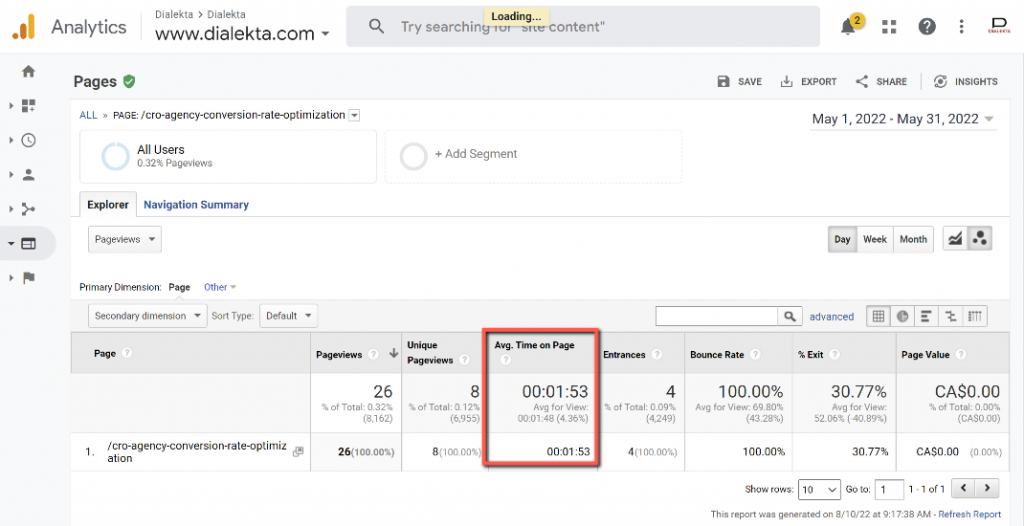1024x526 pixels.
Task: Click the Page primary dimension
Action: (180, 287)
